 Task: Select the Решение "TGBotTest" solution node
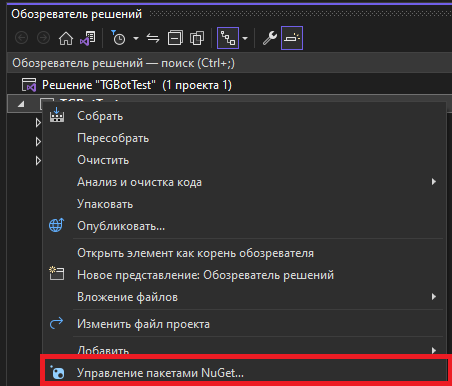click(x=137, y=85)
